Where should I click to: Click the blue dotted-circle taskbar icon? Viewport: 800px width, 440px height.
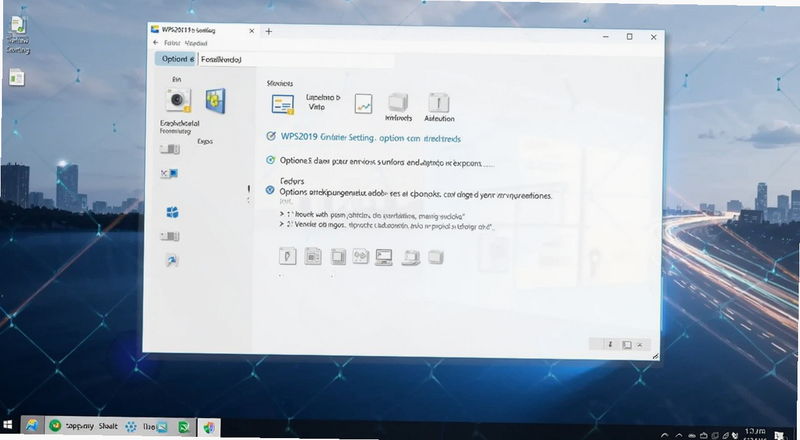click(x=131, y=427)
